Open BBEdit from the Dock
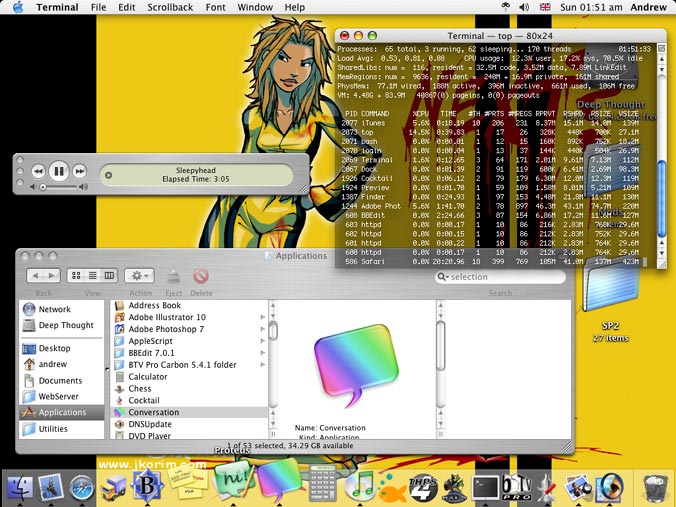The height and width of the screenshot is (507, 676). [147, 487]
